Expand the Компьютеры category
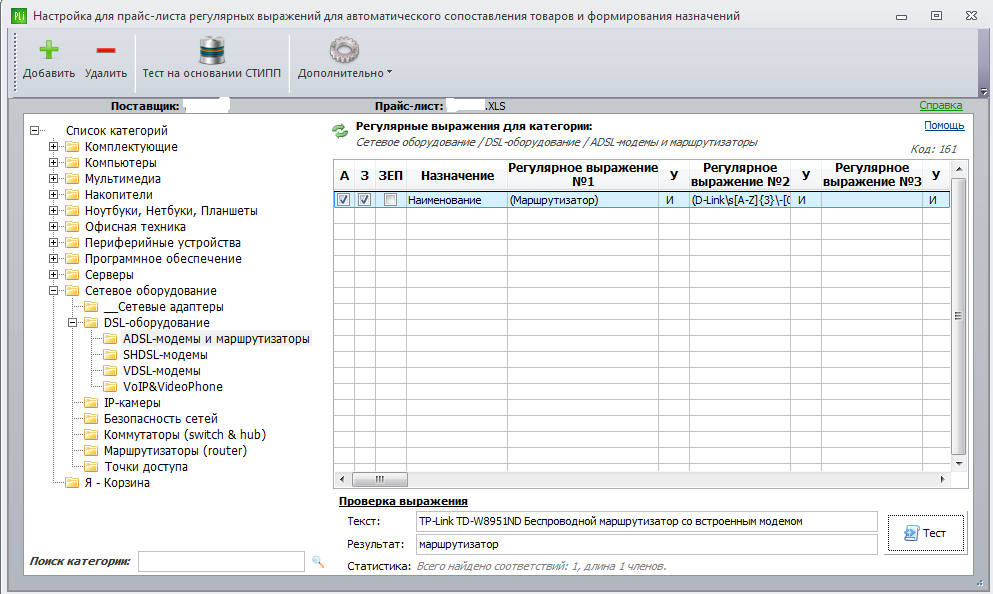The image size is (993, 594). click(x=53, y=163)
